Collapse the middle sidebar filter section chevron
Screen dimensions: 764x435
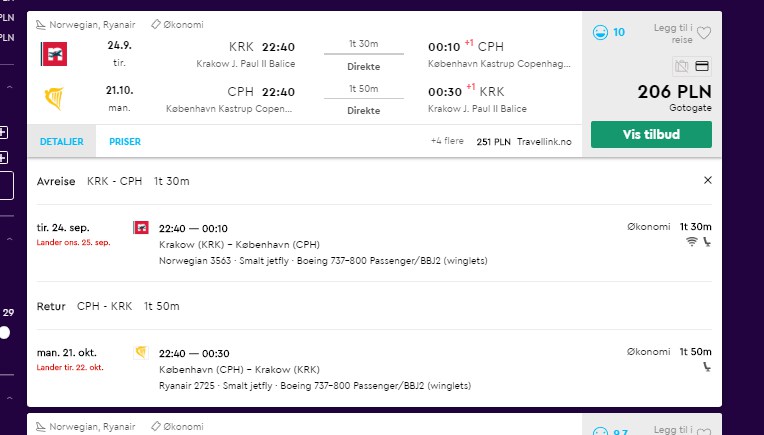[9, 239]
